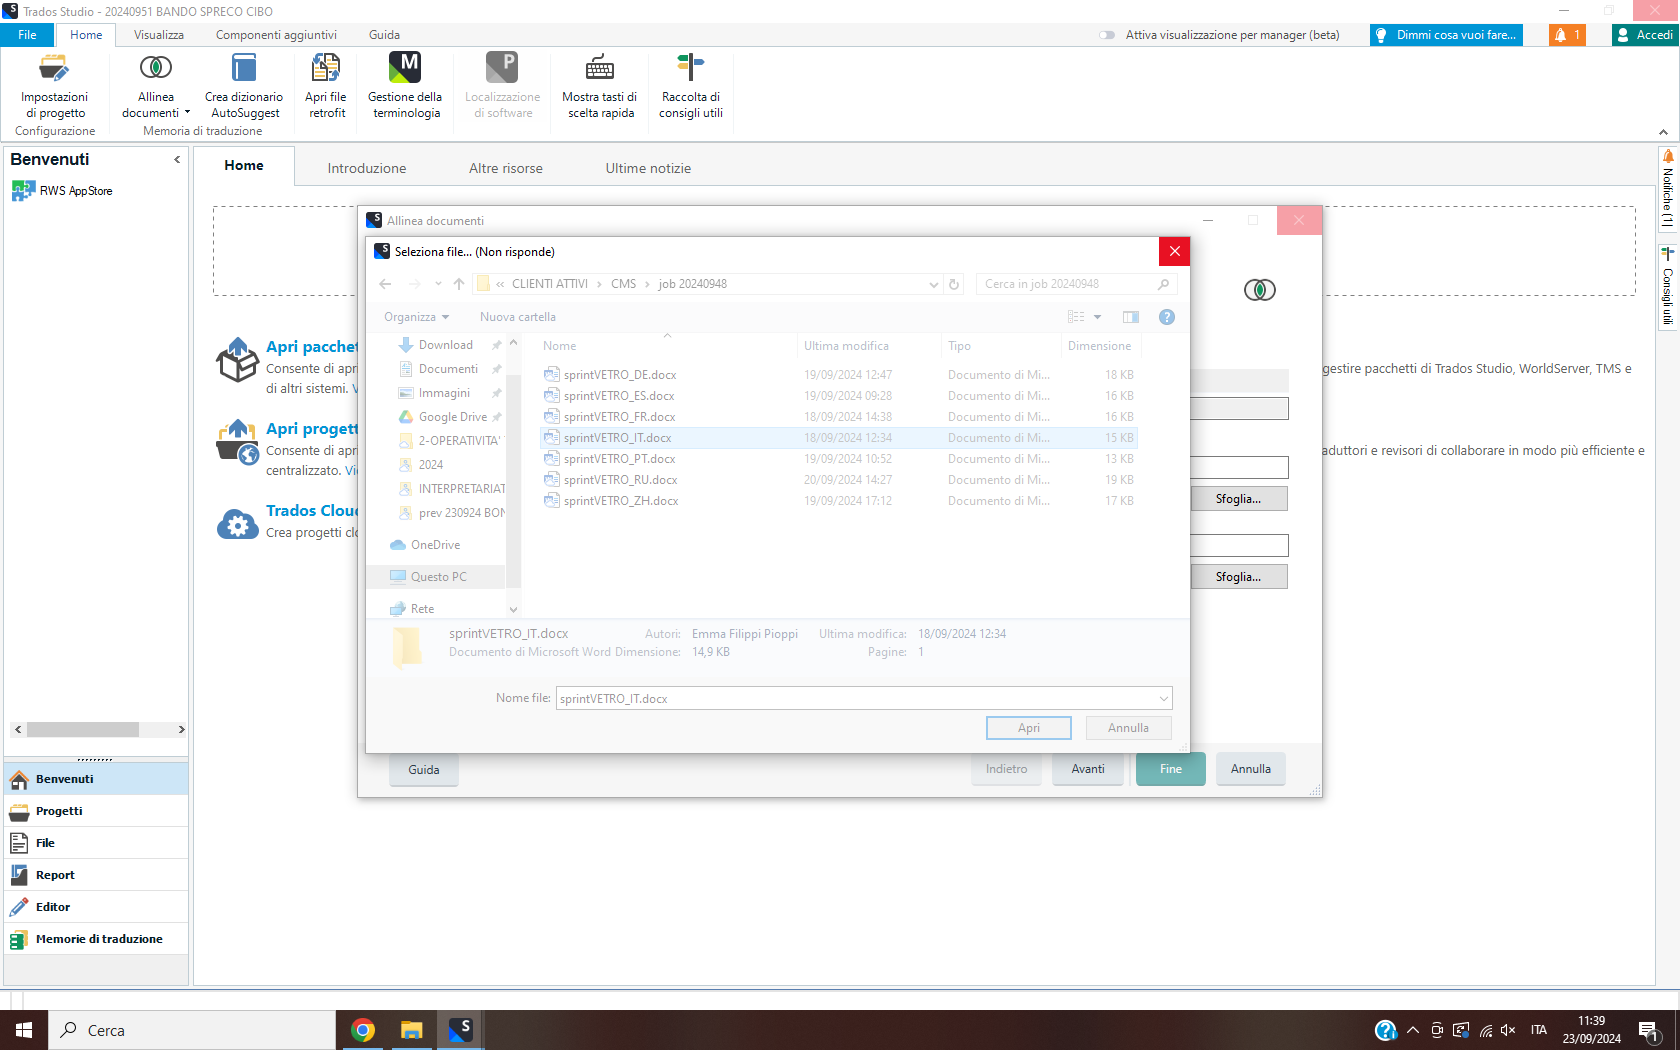This screenshot has height=1050, width=1680.
Task: Open the Windows notification center icon
Action: pyautogui.click(x=1650, y=1031)
